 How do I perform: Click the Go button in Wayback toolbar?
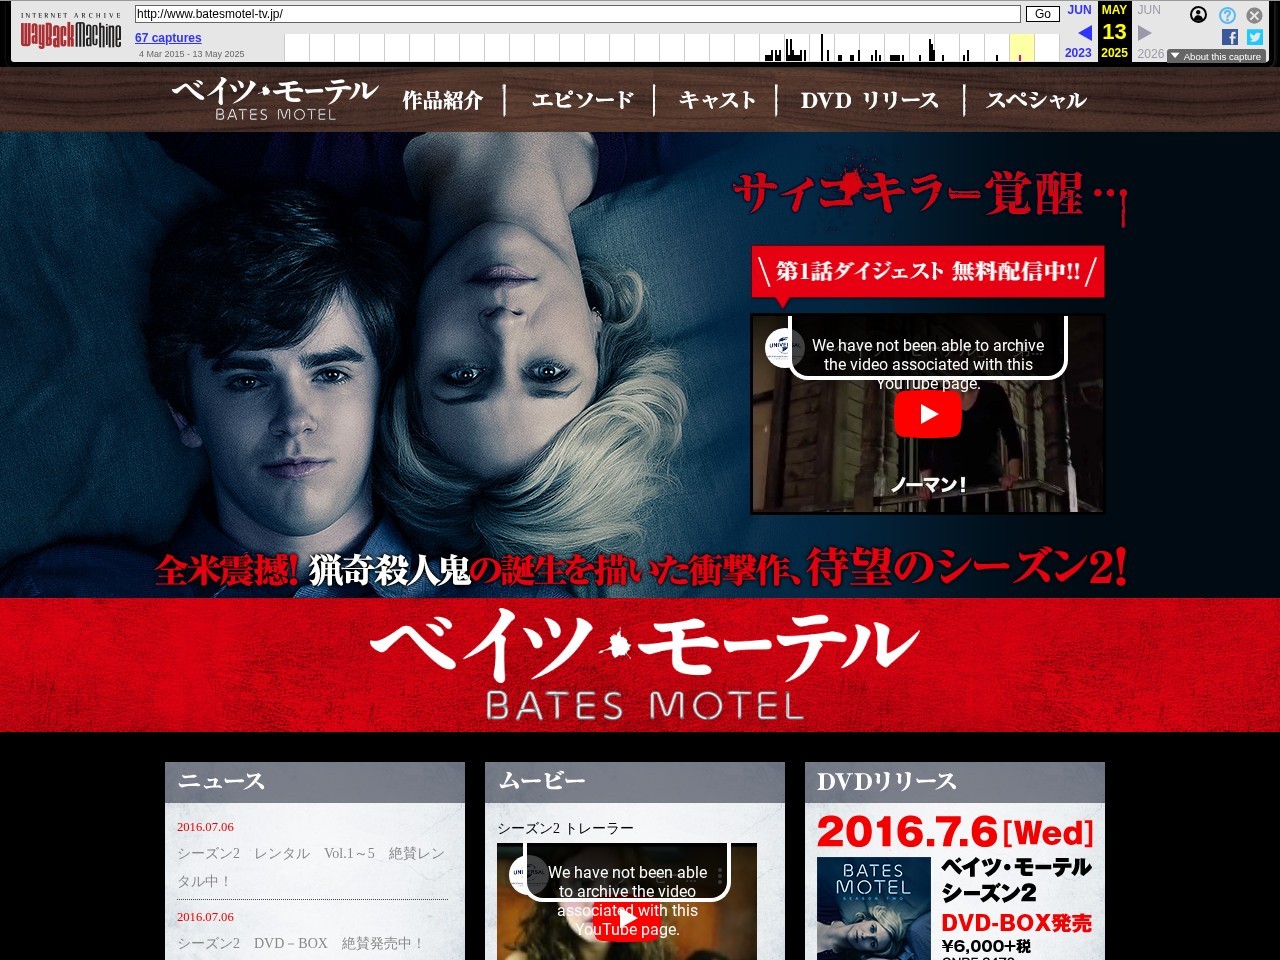tap(1043, 14)
